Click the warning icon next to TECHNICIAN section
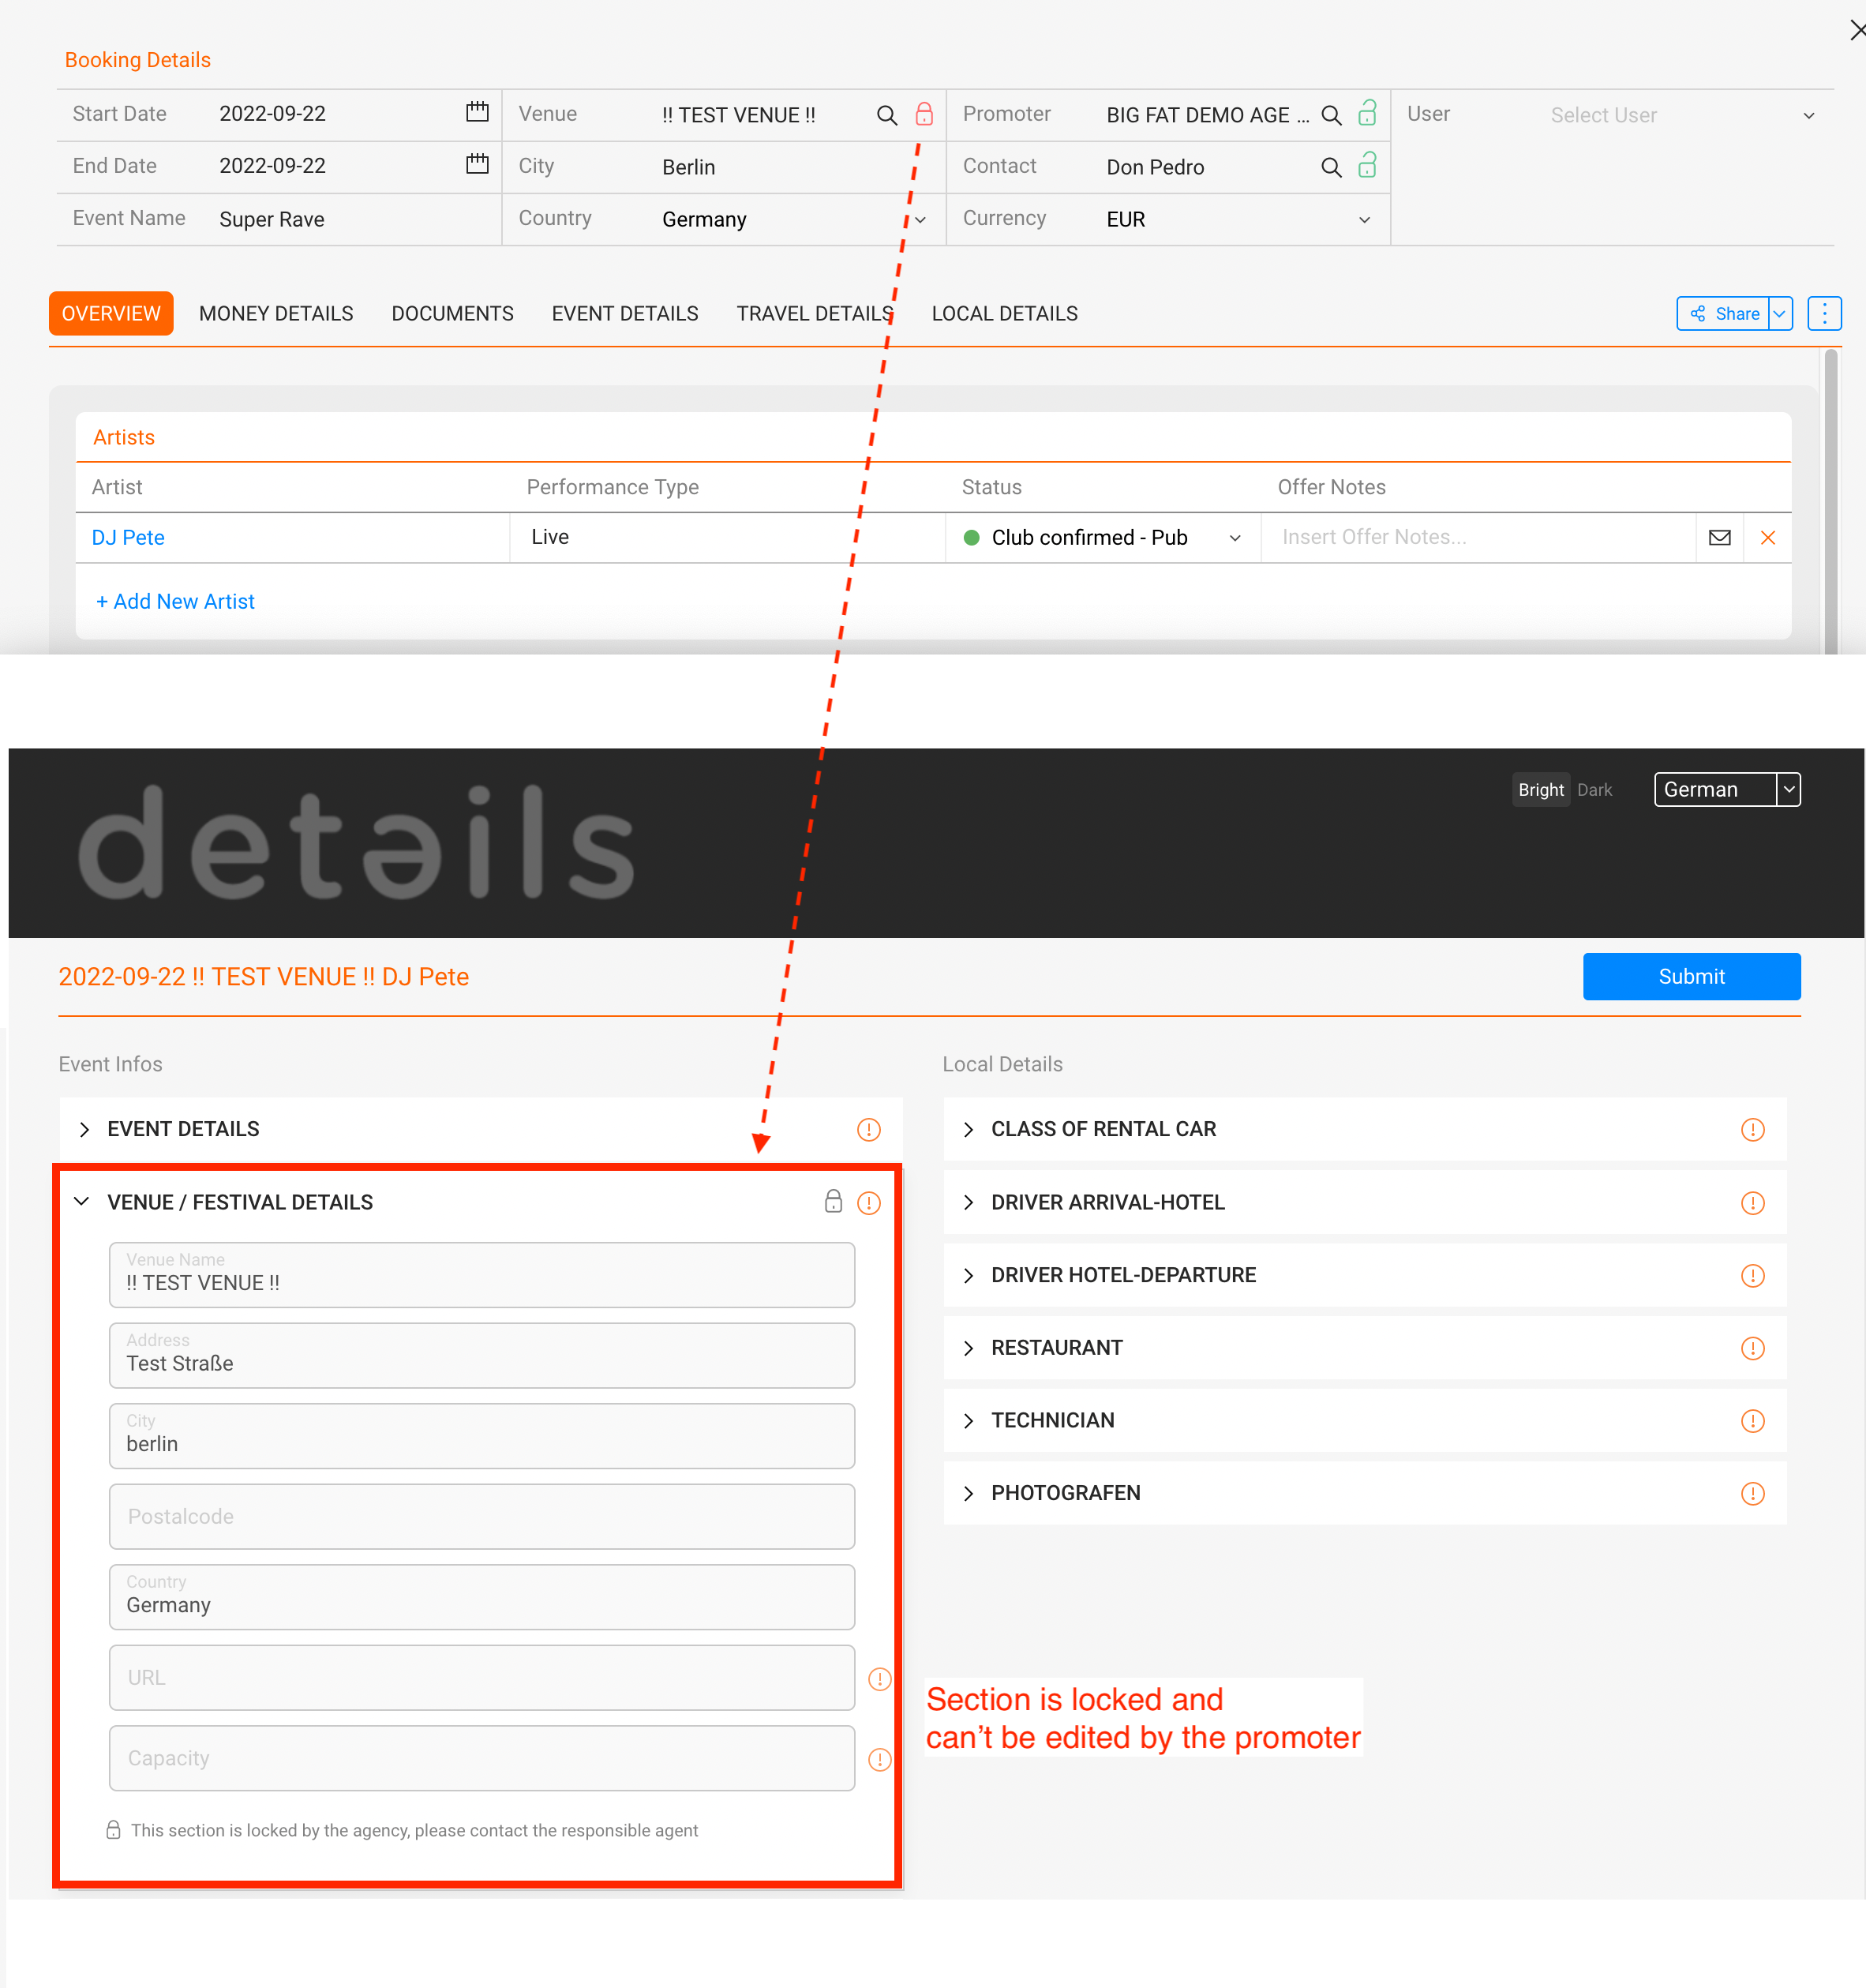Image resolution: width=1866 pixels, height=1988 pixels. tap(1752, 1420)
